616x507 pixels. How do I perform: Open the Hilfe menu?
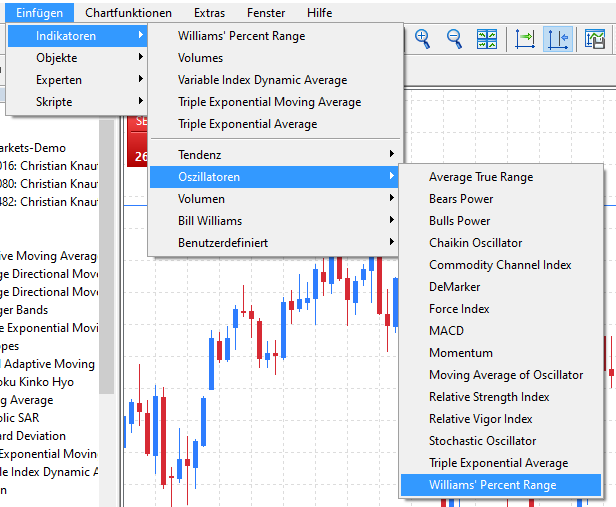pos(319,13)
